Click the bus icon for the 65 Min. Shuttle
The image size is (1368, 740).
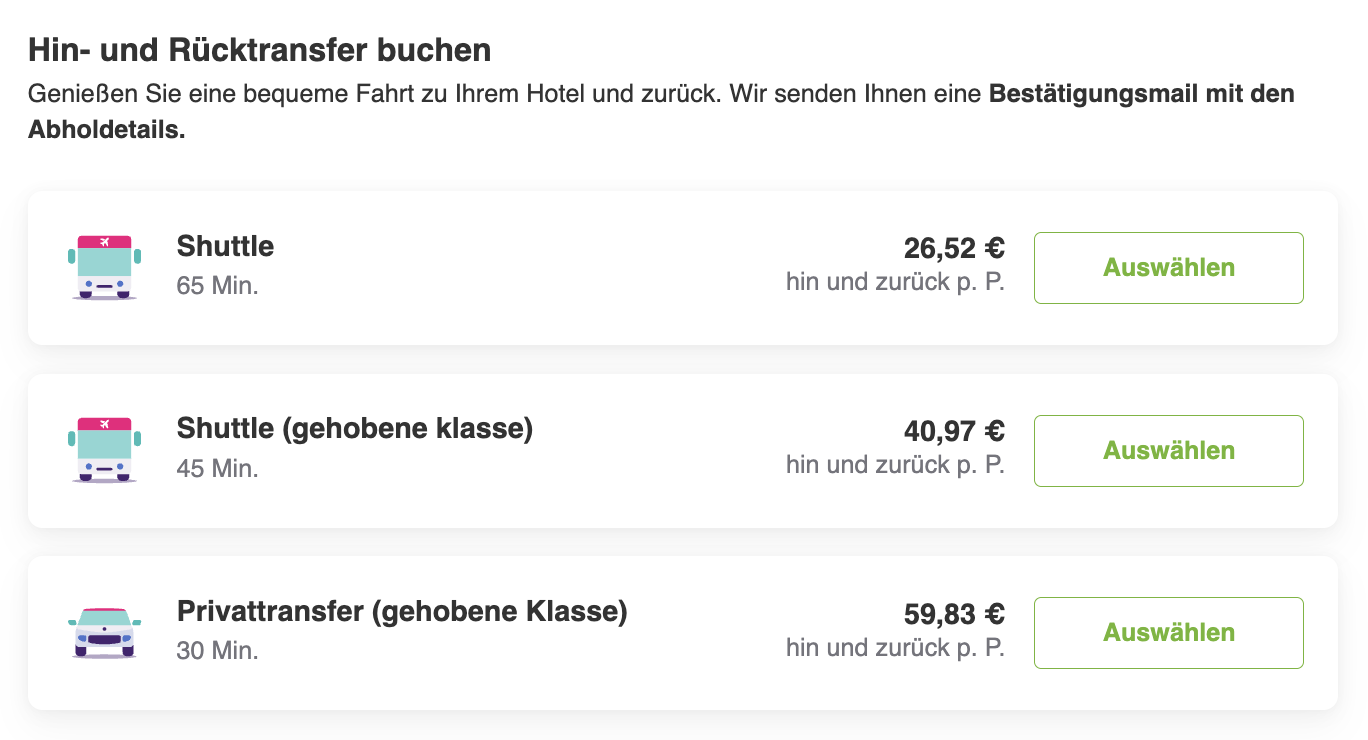(104, 268)
